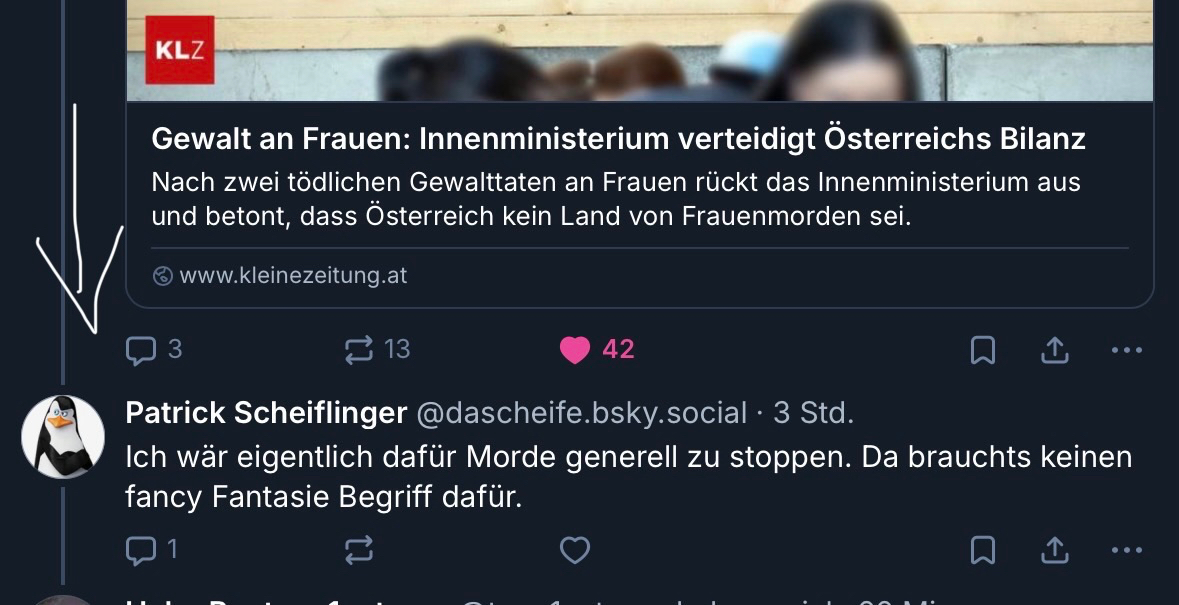This screenshot has height=605, width=1179.
Task: Open Patrick Scheiflinger's penguin avatar
Action: point(63,436)
